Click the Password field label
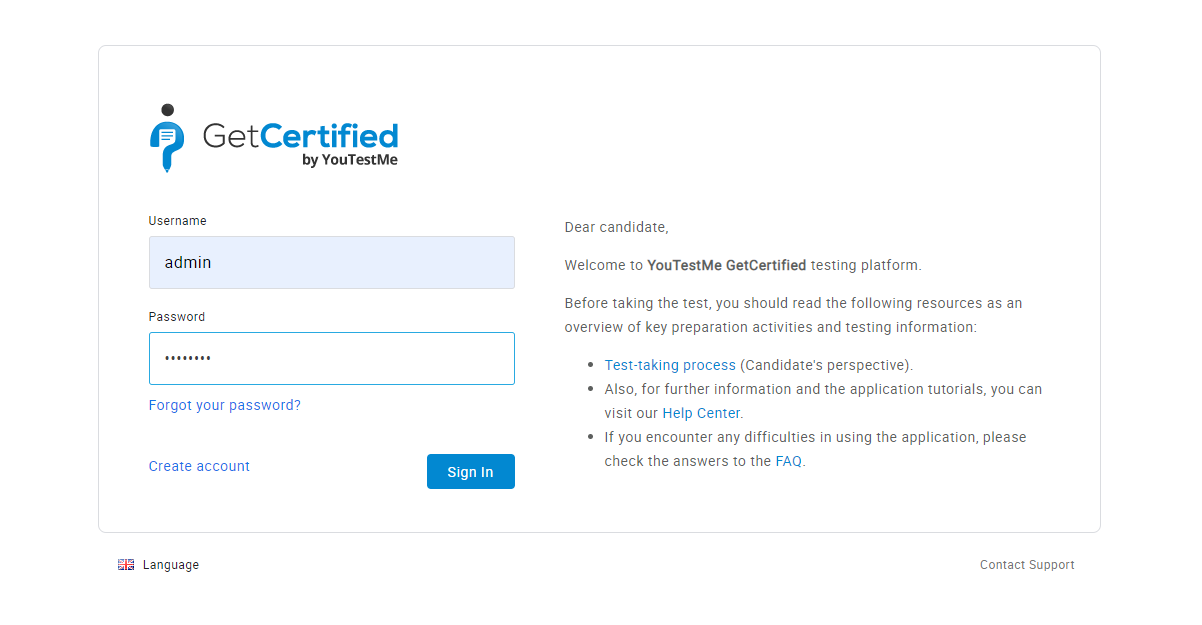This screenshot has height=625, width=1202. [177, 317]
